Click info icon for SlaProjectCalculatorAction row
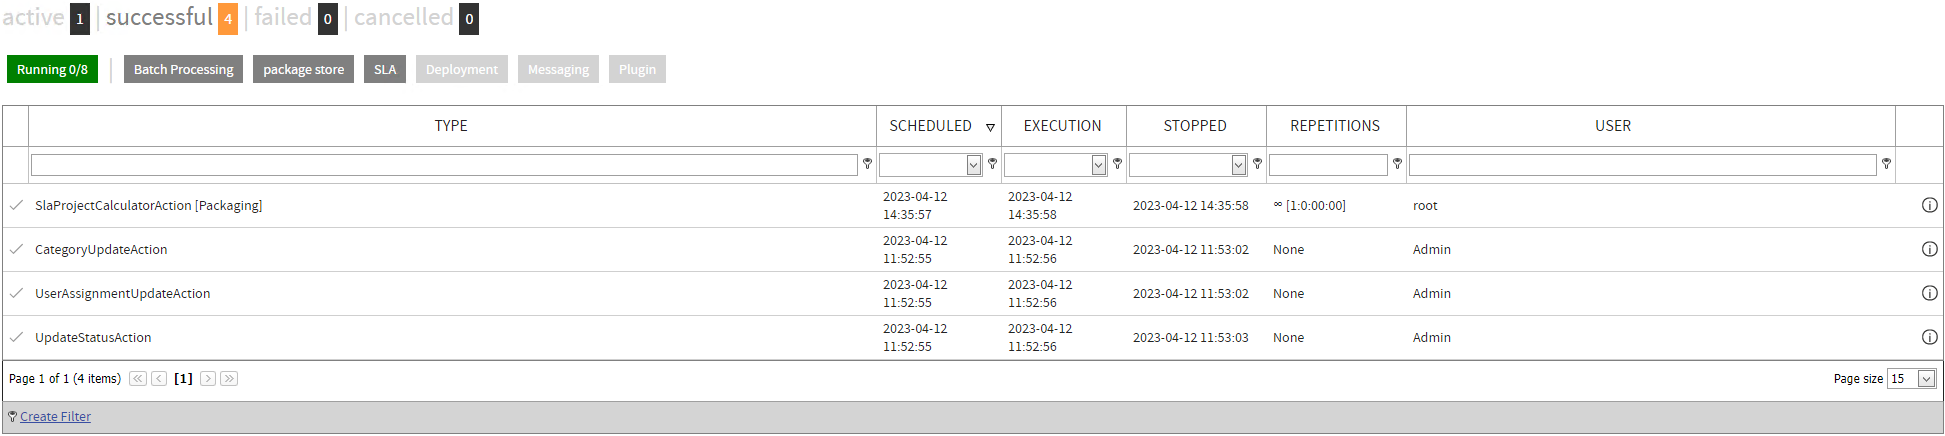This screenshot has width=1945, height=436. 1929,205
